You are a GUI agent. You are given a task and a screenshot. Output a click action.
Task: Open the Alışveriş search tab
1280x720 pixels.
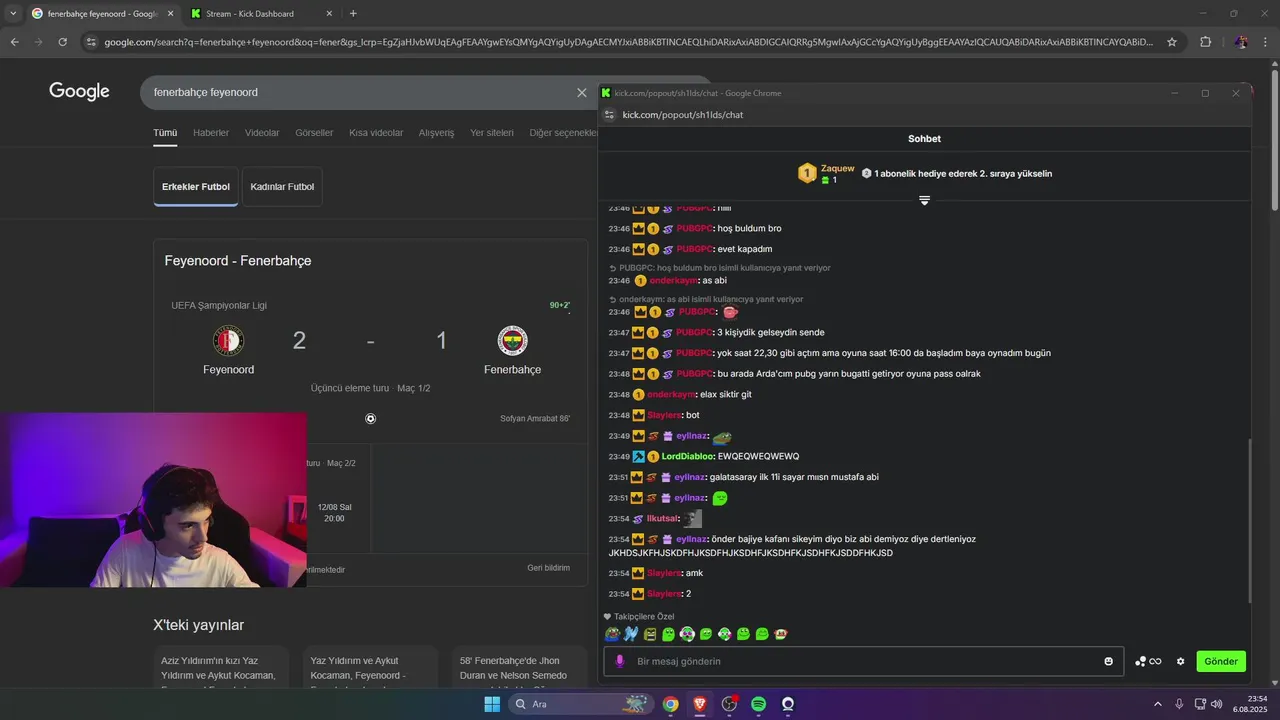tap(436, 133)
